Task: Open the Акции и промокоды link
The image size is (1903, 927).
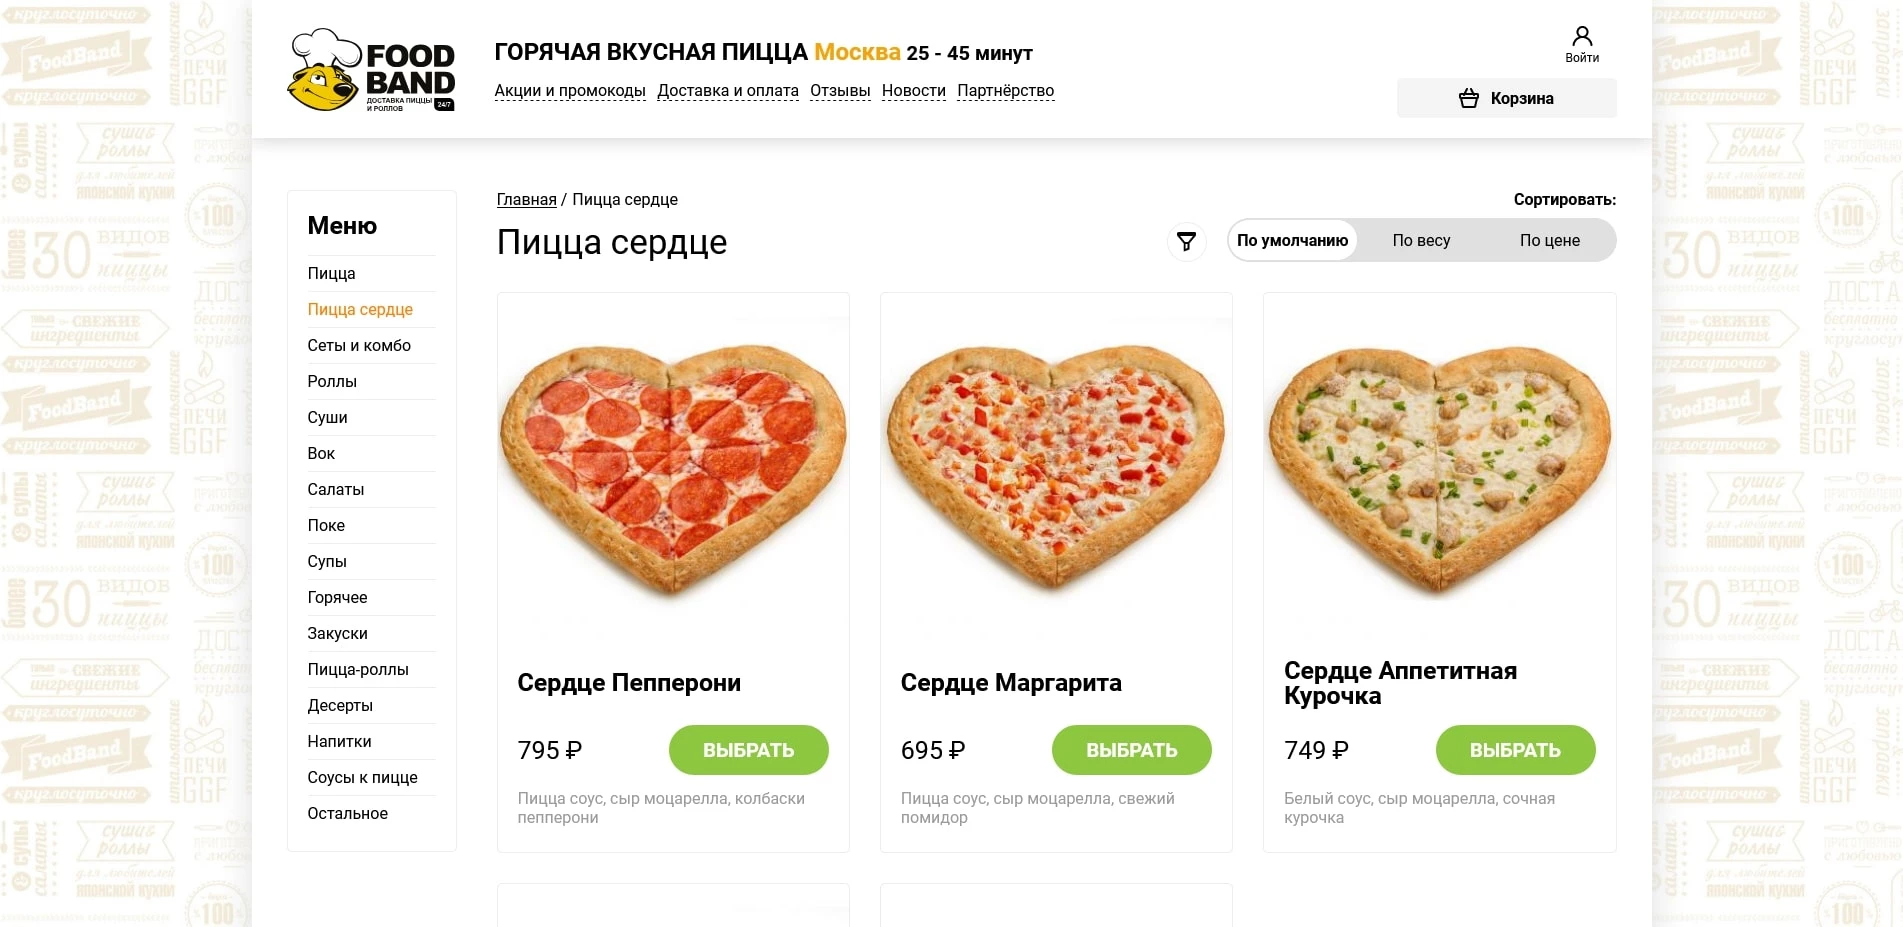Action: point(570,90)
